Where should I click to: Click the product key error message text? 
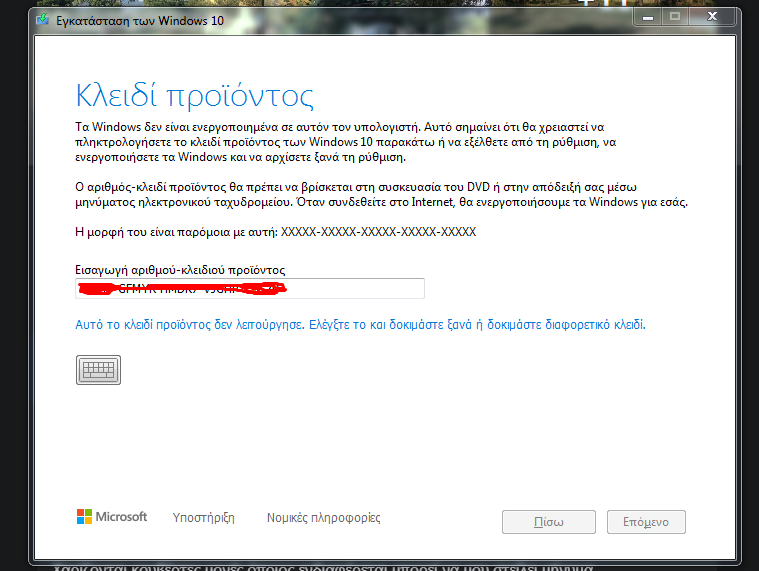(360, 324)
